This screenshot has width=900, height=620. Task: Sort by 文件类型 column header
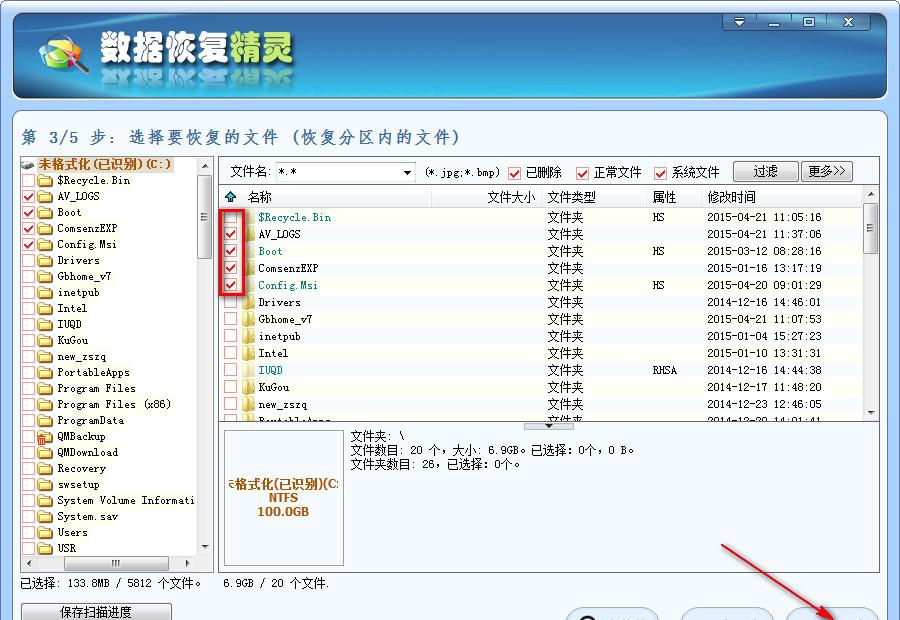[x=571, y=197]
